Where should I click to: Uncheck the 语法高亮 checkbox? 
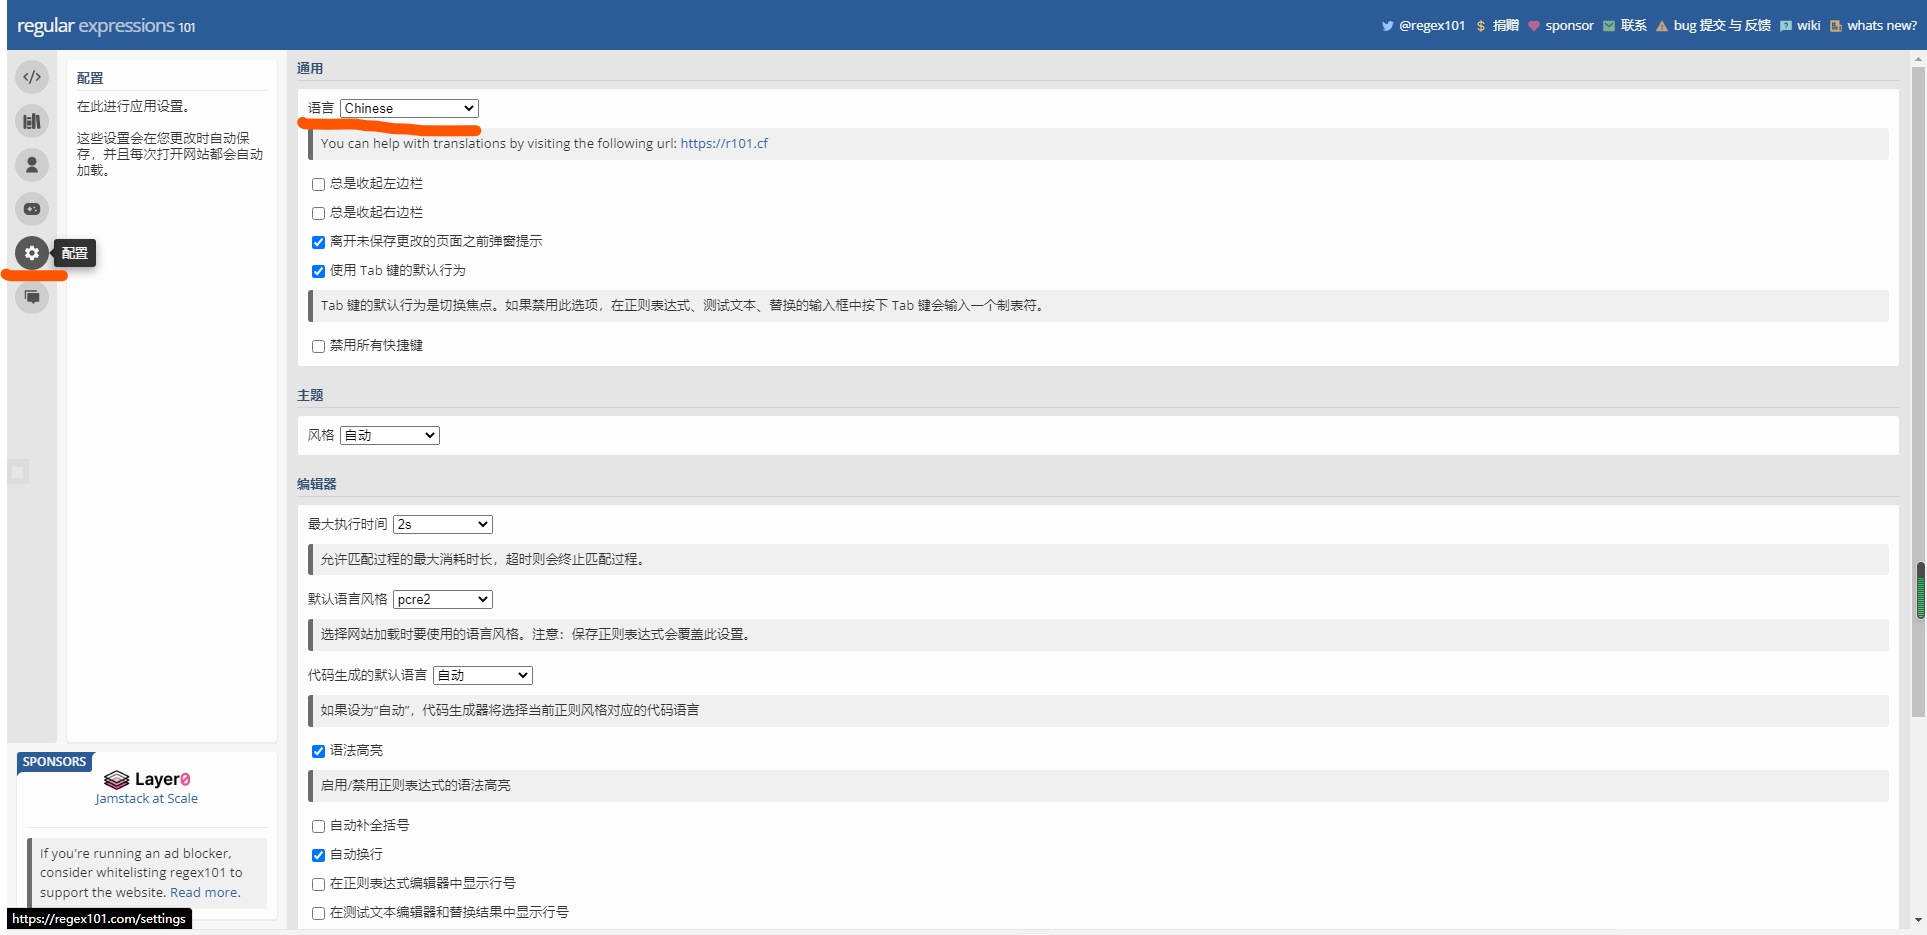point(318,751)
